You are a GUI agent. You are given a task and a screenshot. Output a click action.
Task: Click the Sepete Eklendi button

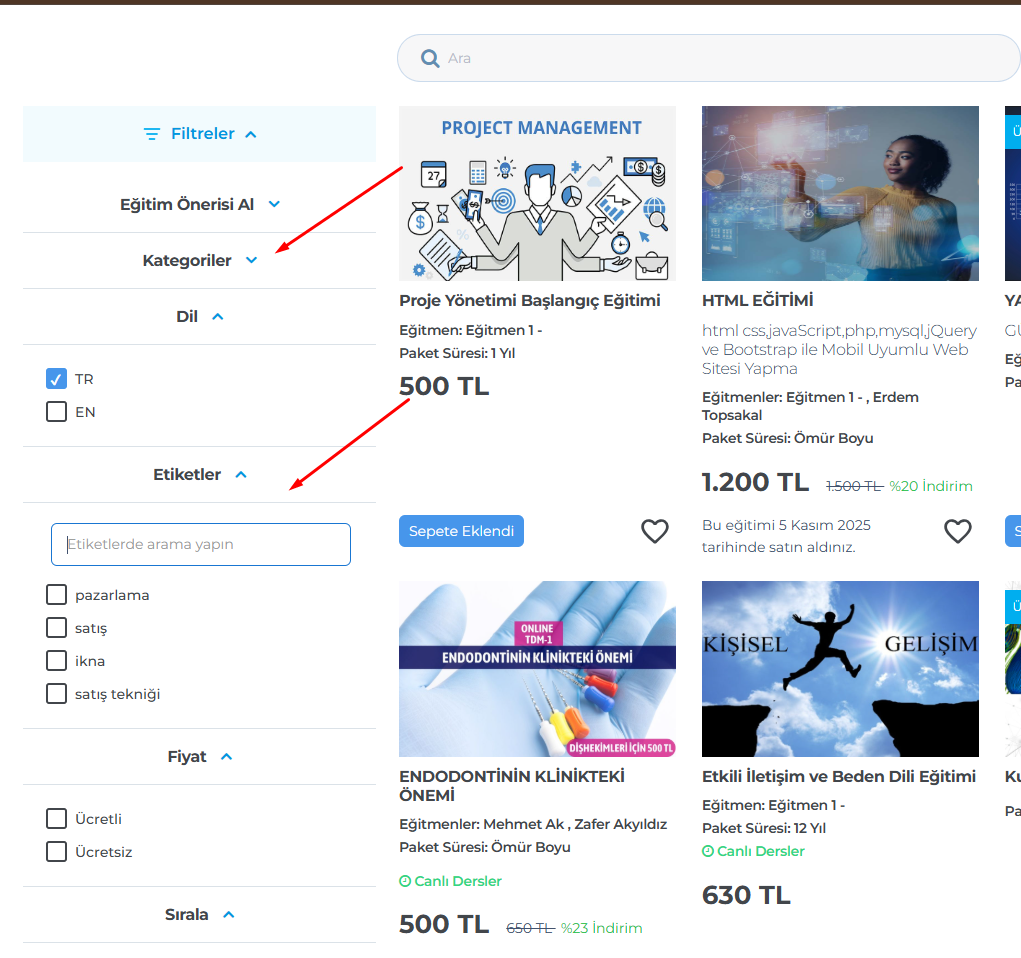(x=461, y=532)
